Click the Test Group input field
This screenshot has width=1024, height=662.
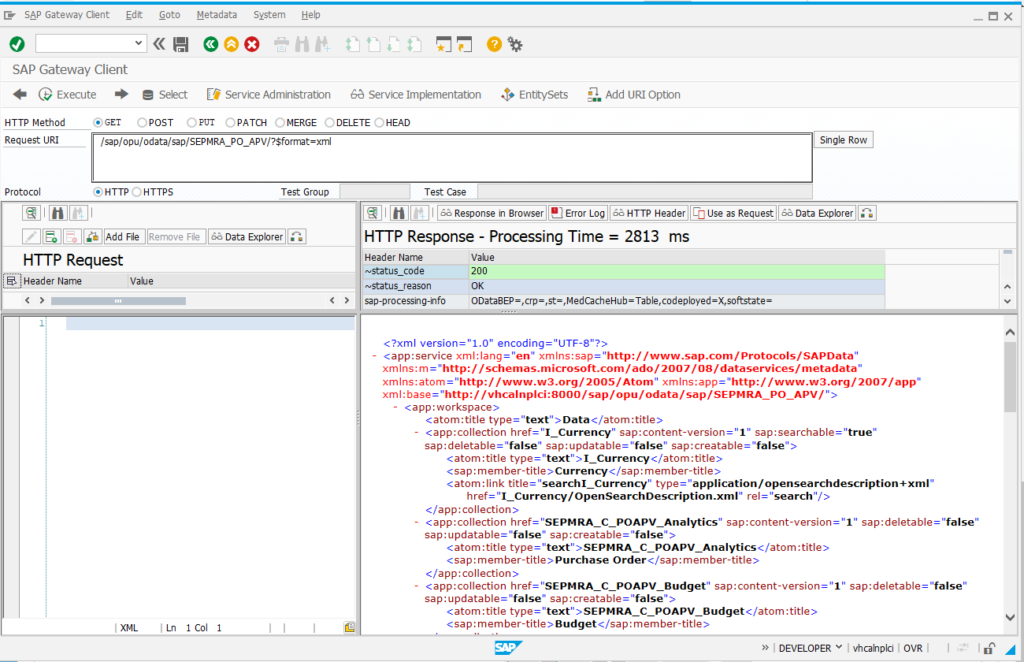(x=375, y=192)
